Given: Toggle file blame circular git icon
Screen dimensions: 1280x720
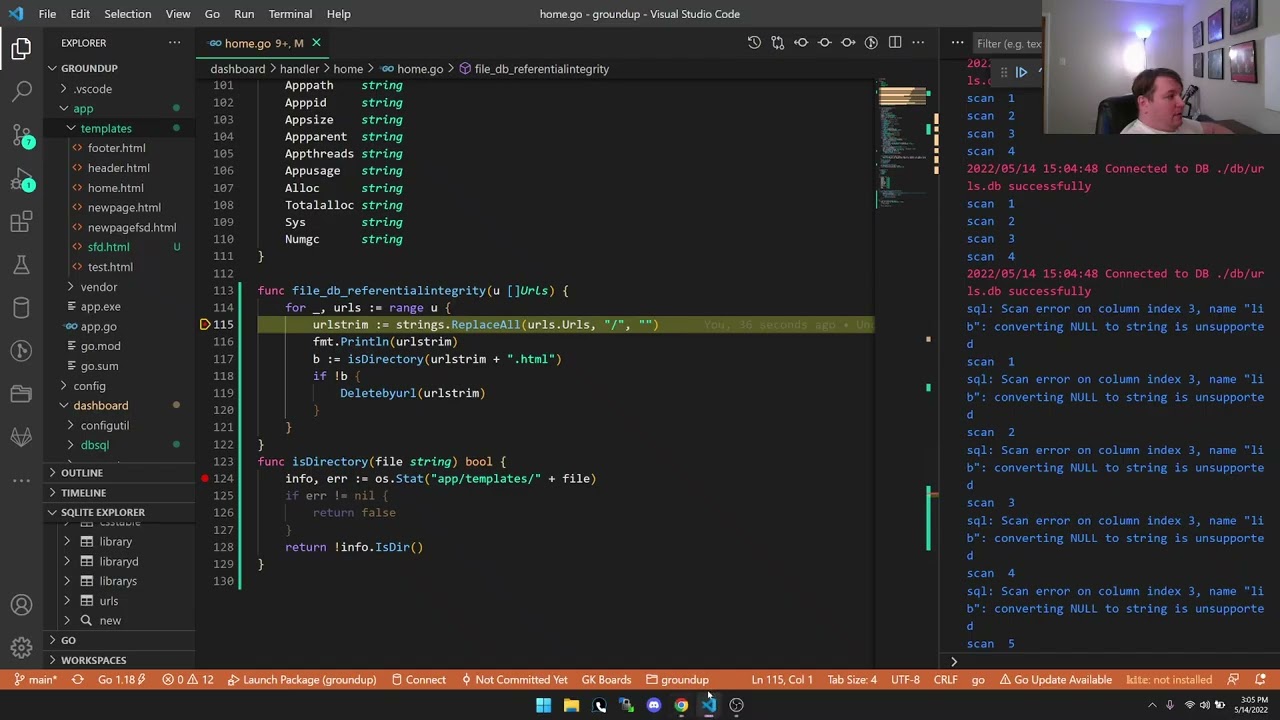Looking at the screenshot, I should click(x=871, y=43).
